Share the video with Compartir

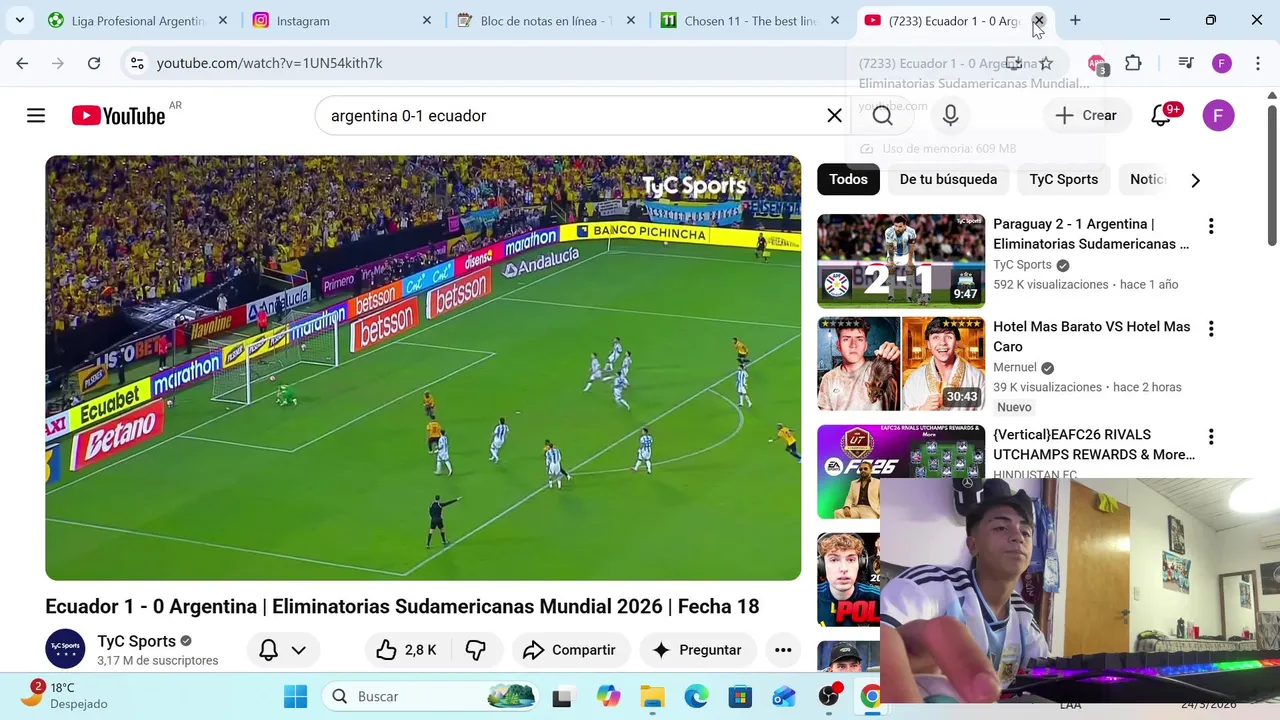coord(569,650)
